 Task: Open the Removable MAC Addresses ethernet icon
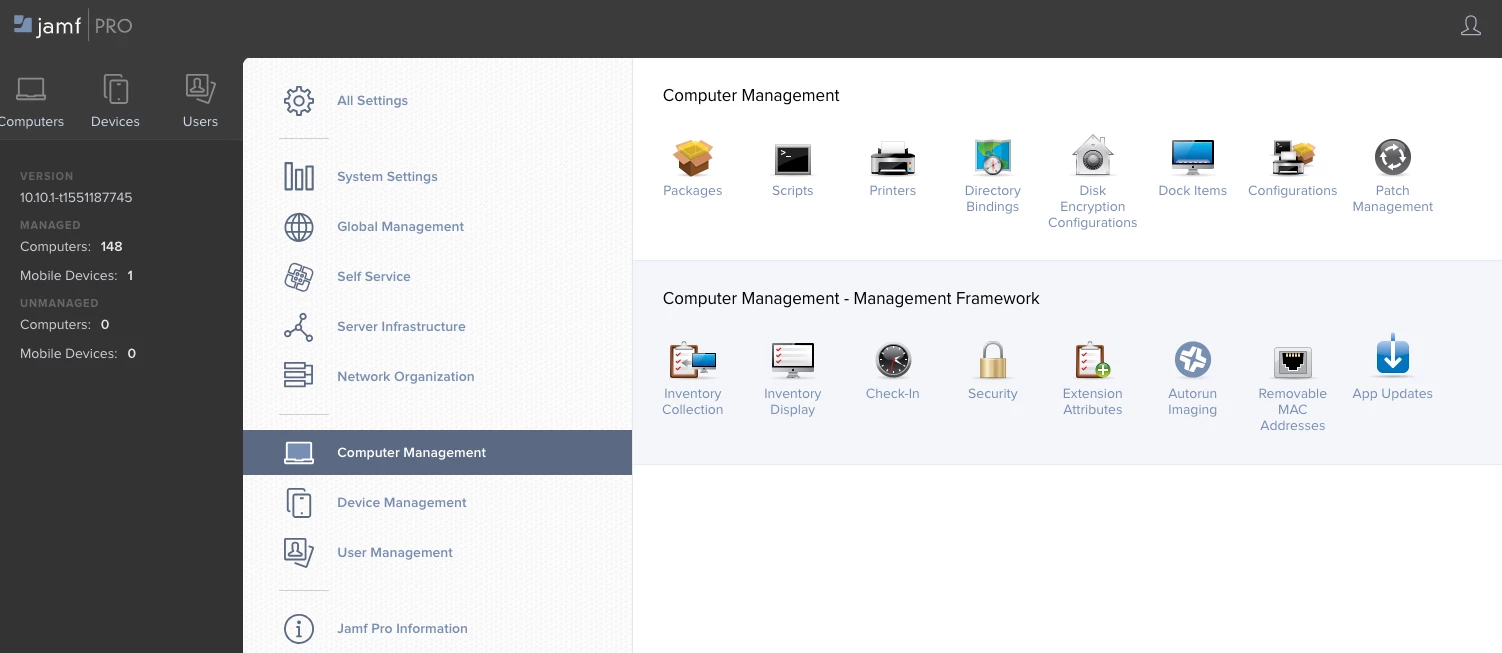[1292, 361]
